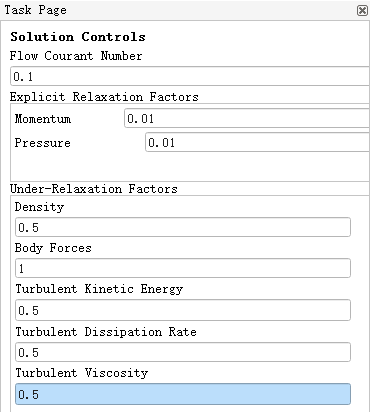Screen dimensions: 372x412
Task: Click the Flow Courant Number label
Action: point(76,56)
